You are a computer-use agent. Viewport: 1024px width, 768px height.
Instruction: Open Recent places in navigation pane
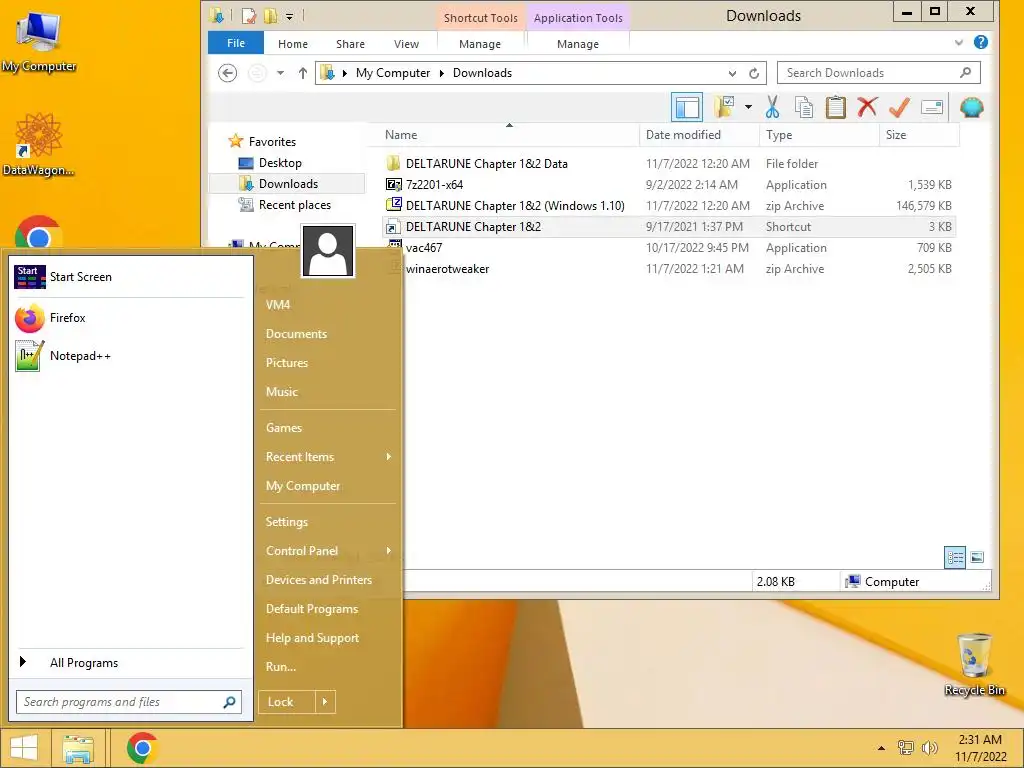point(295,204)
